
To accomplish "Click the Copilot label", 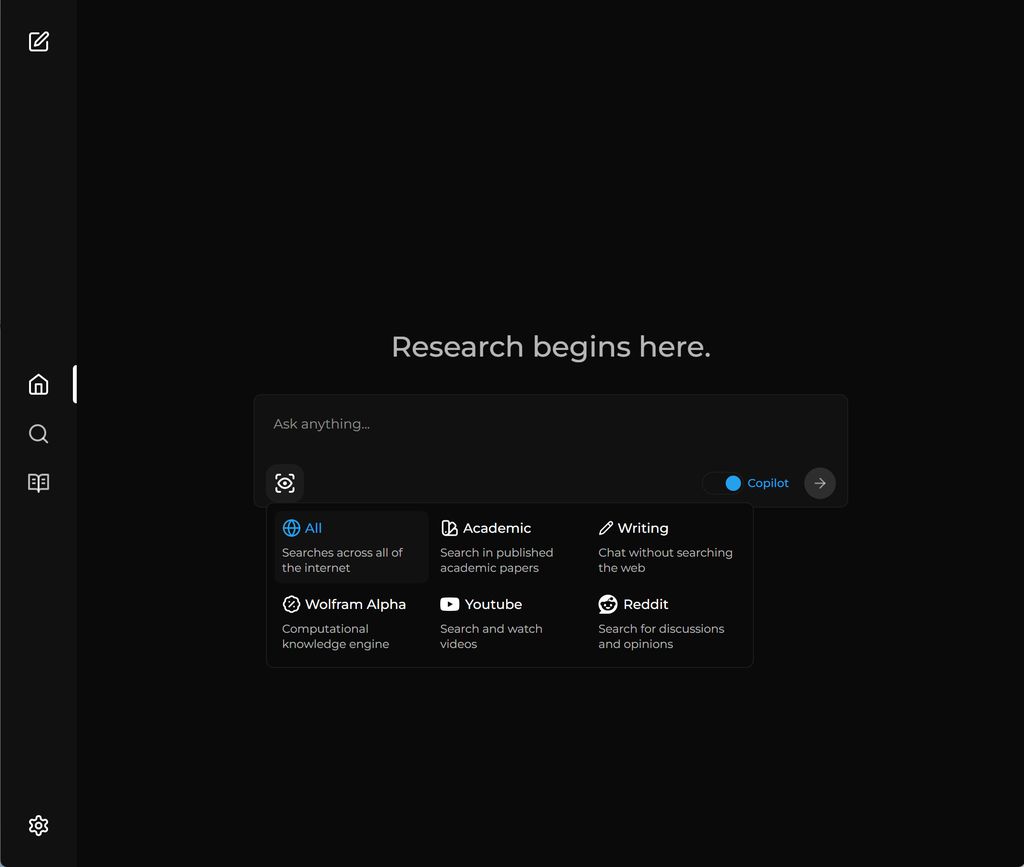I will click(768, 483).
